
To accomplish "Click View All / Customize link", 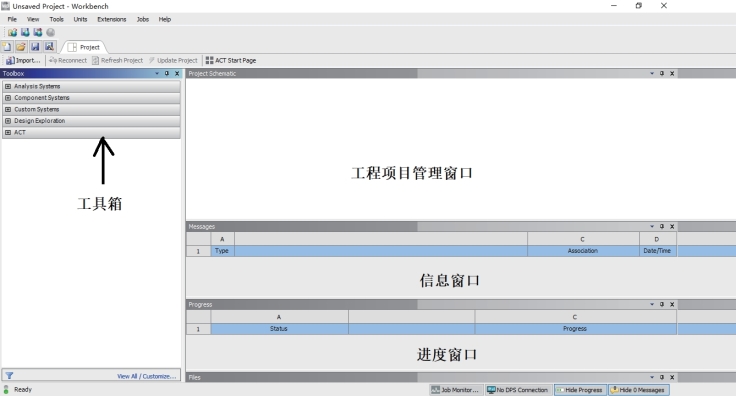I will [x=146, y=376].
